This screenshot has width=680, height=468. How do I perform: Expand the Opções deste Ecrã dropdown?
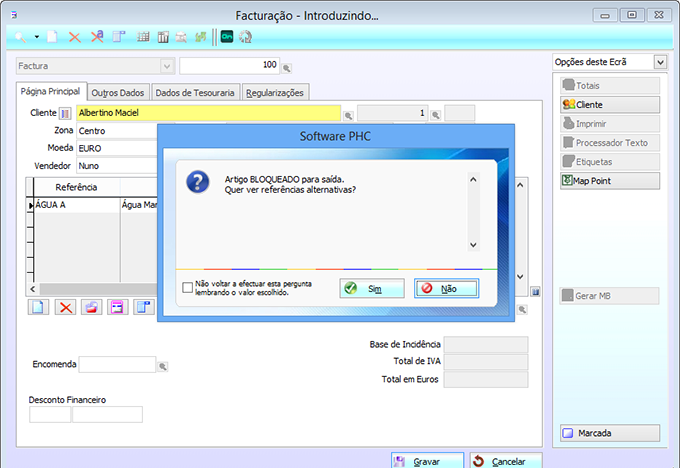(660, 62)
